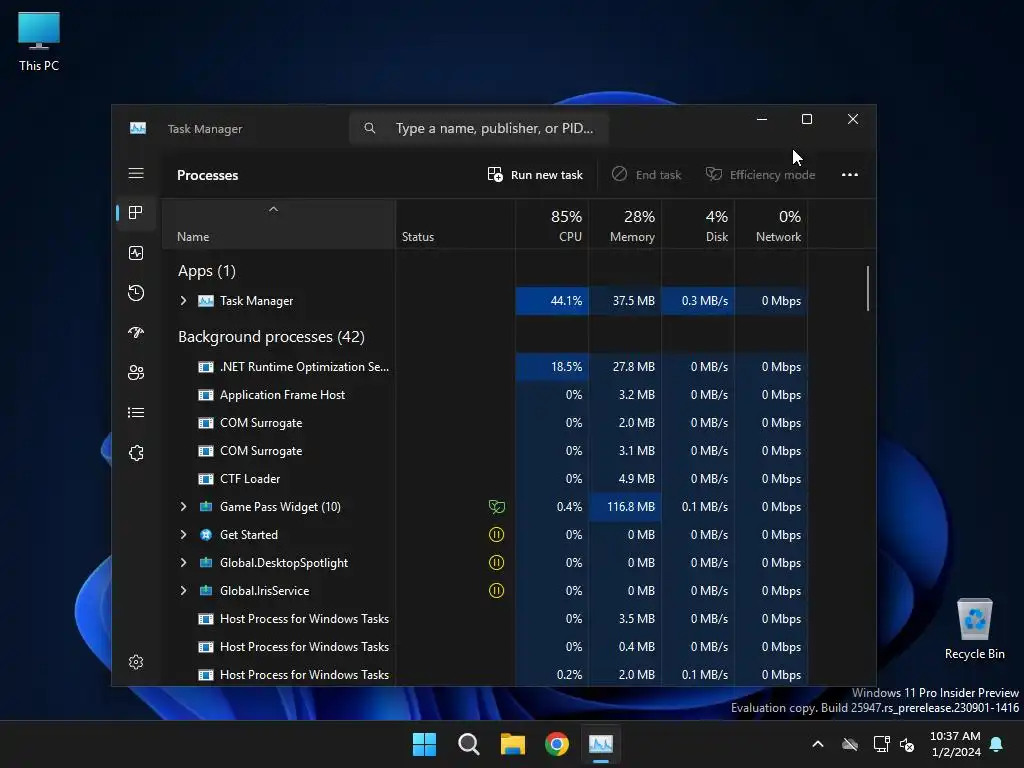Click the 18.5% CPU cell
The width and height of the screenshot is (1024, 768).
coord(552,367)
